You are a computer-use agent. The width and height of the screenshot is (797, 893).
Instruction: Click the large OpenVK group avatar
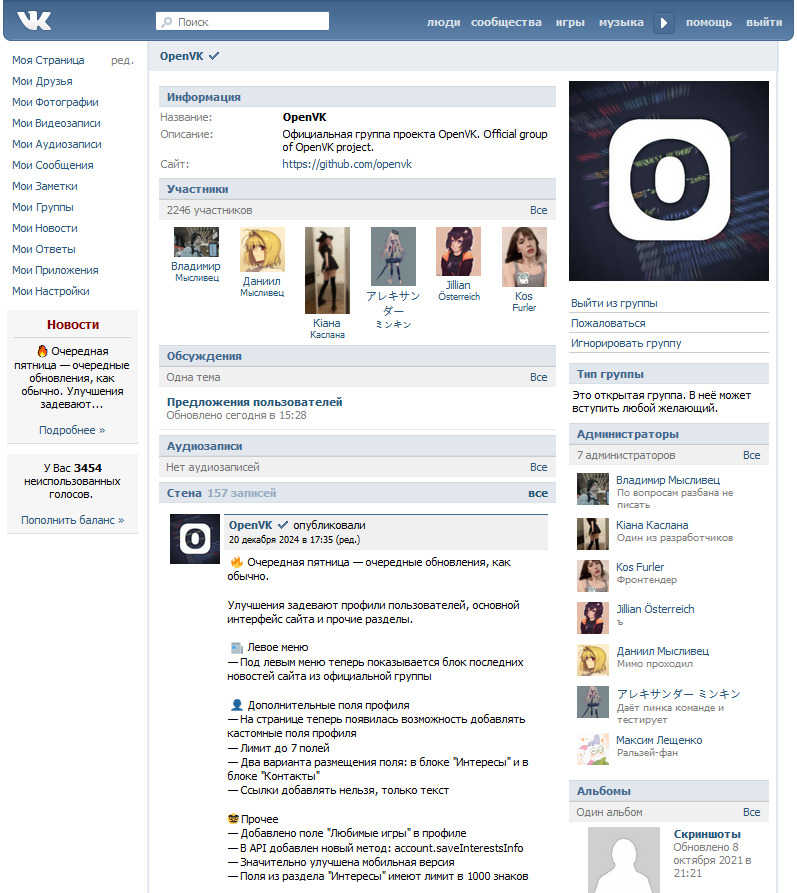[669, 181]
